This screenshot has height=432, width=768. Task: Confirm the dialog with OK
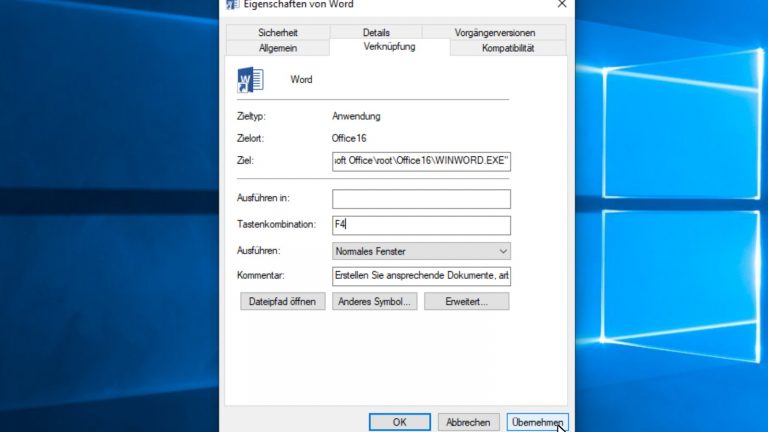[399, 423]
